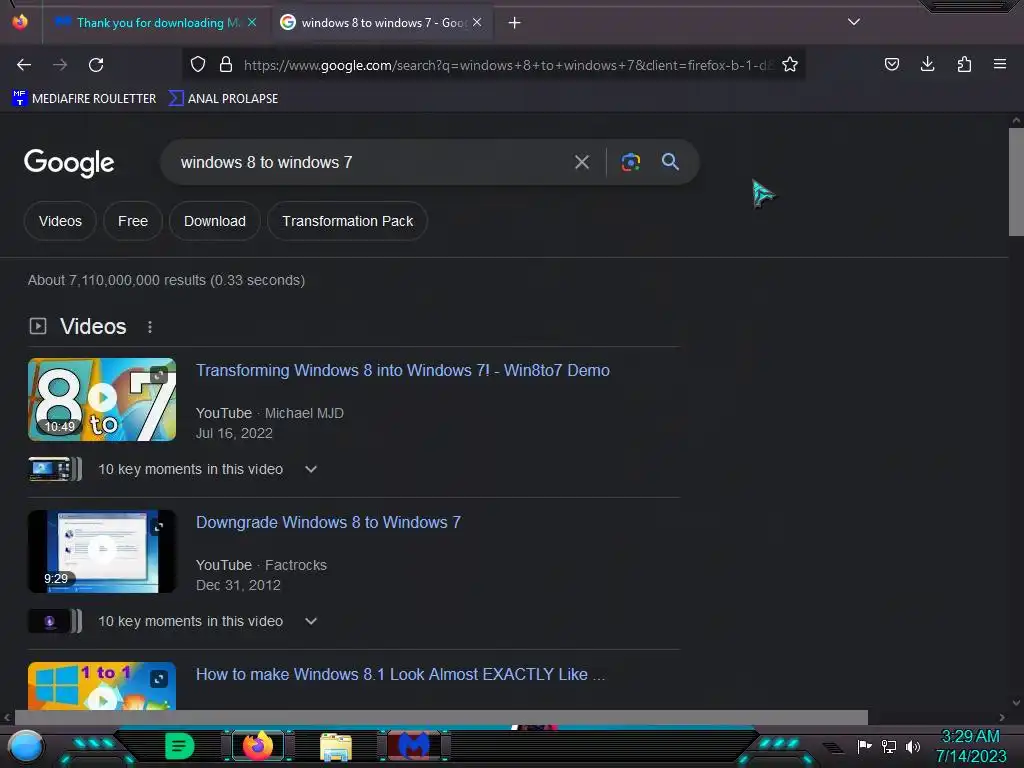Close the 'windows 8 to windows 7' tab
The height and width of the screenshot is (768, 1024).
point(477,22)
